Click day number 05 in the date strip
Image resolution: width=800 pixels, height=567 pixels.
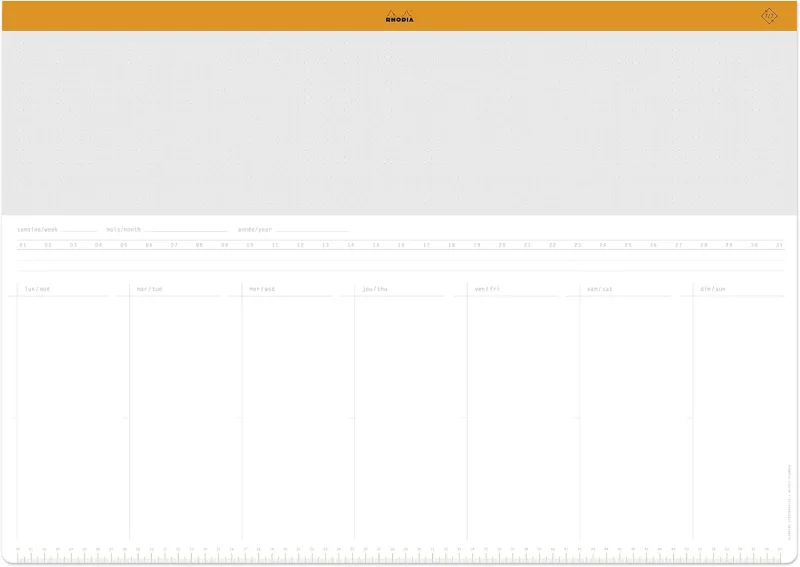pyautogui.click(x=123, y=245)
